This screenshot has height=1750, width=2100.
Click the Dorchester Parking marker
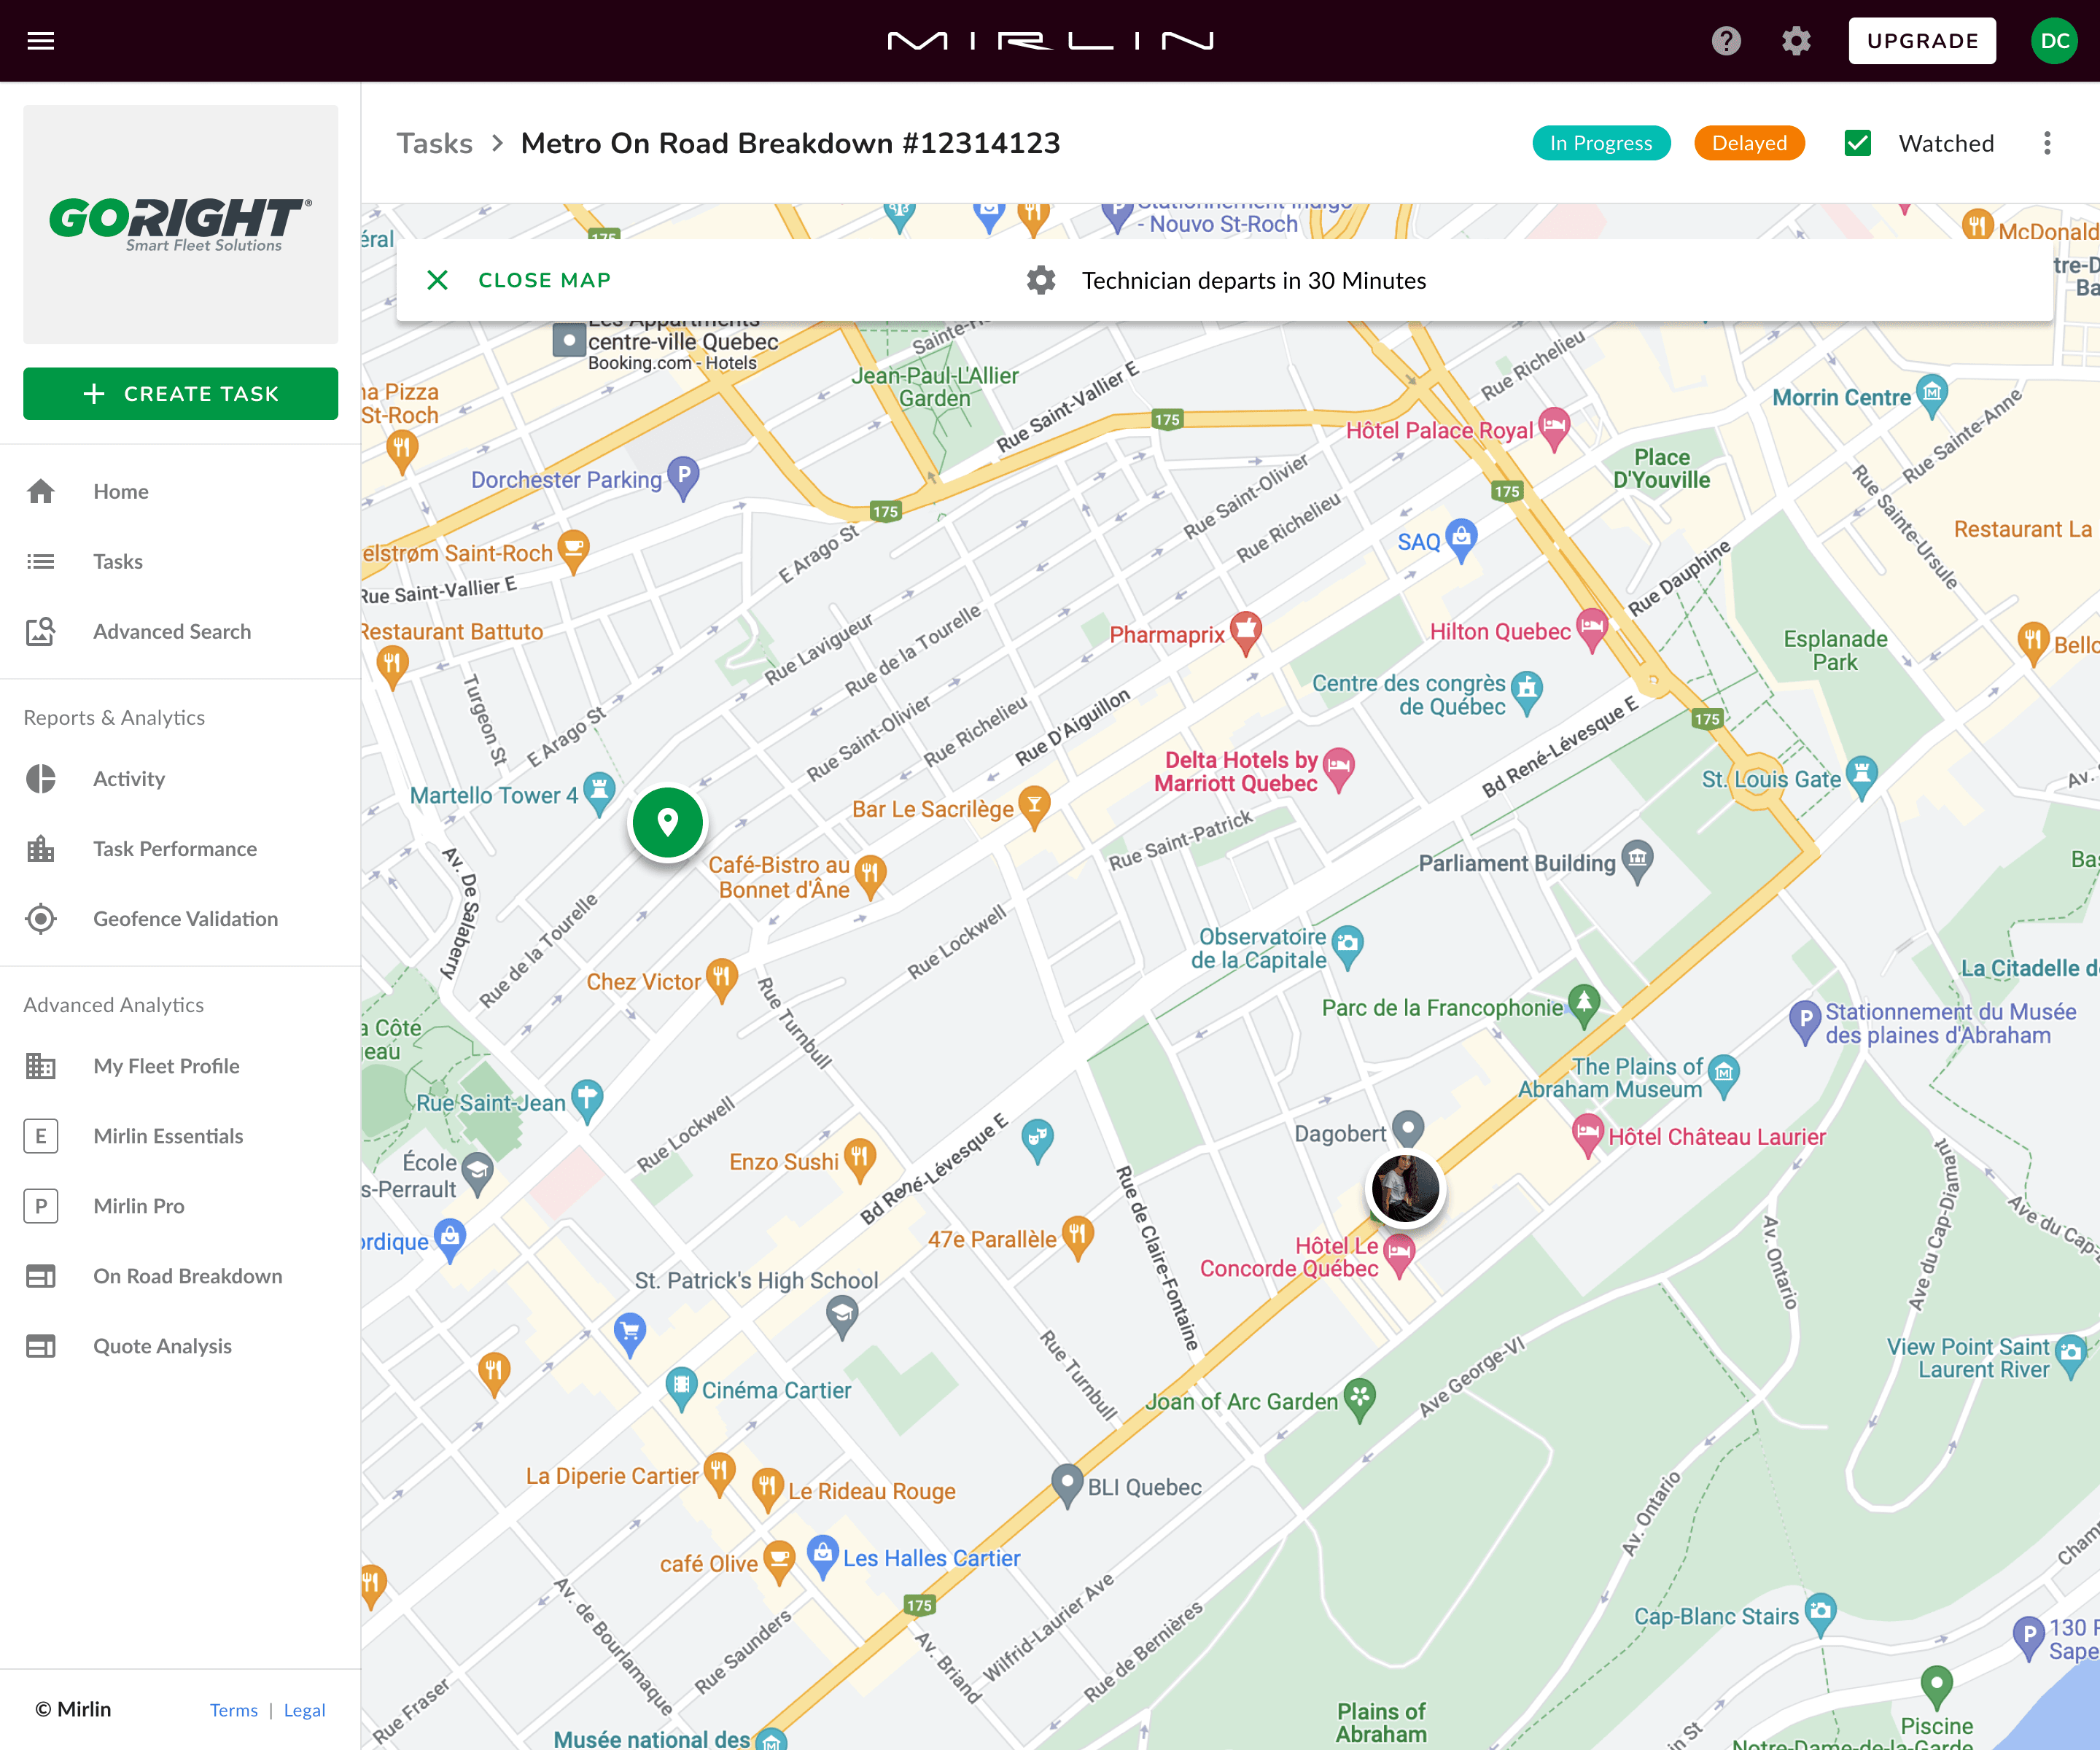683,477
